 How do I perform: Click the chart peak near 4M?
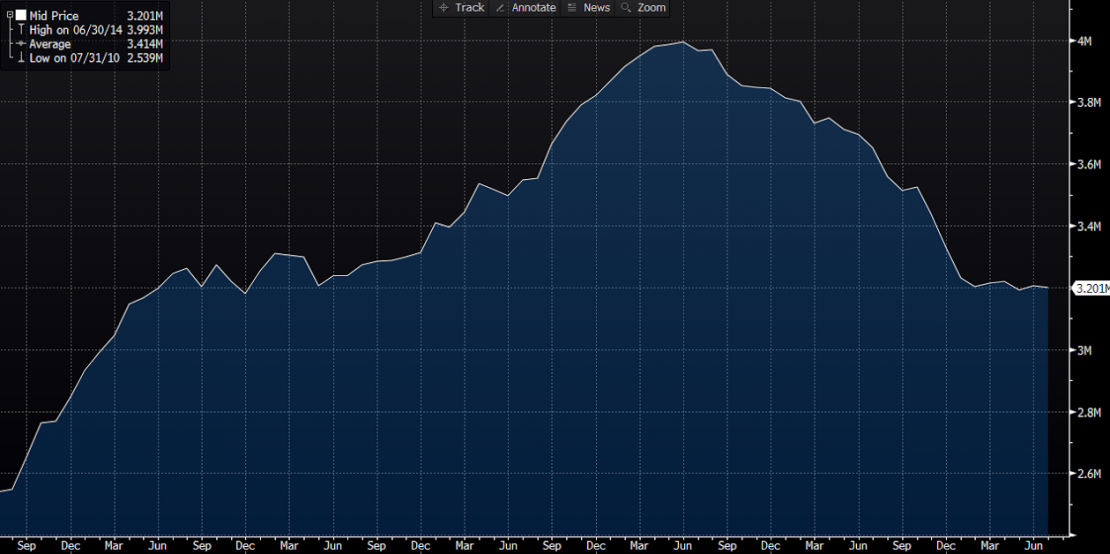click(682, 42)
